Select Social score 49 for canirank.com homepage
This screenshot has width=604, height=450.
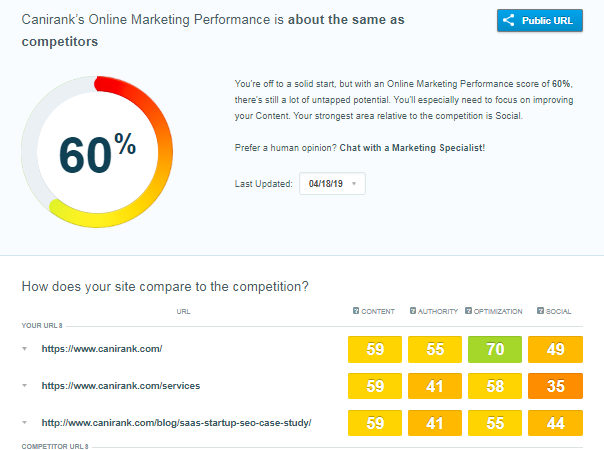pyautogui.click(x=555, y=349)
